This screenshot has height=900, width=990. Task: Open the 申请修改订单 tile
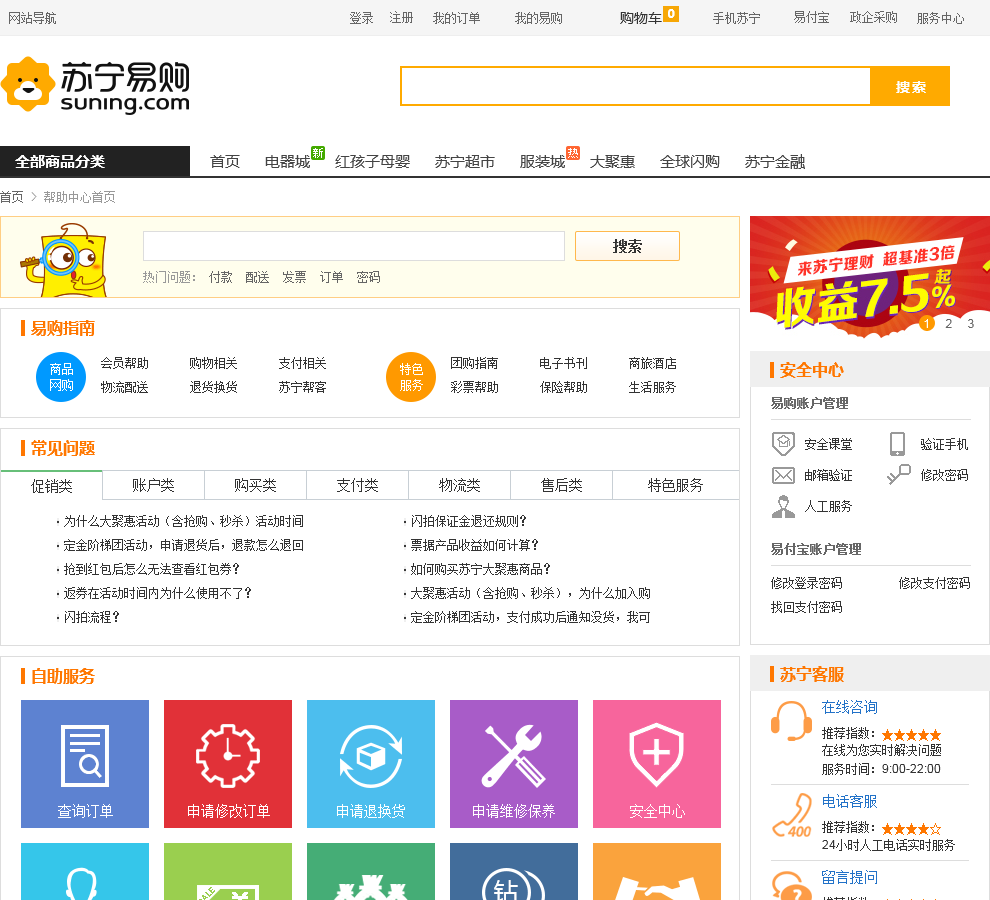[x=228, y=764]
